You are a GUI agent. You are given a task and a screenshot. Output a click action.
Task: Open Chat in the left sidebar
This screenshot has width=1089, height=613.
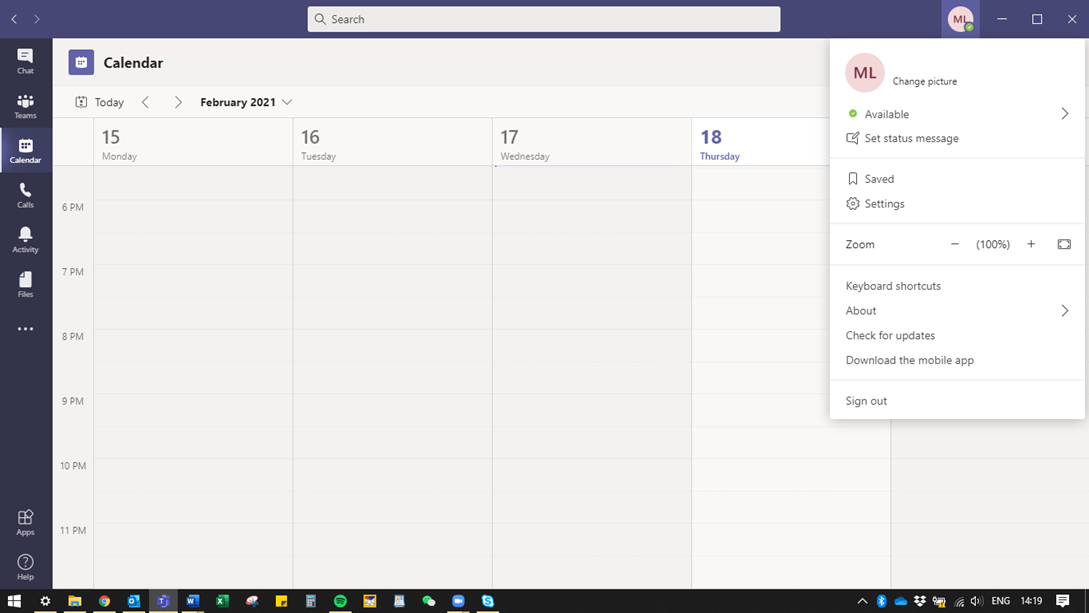point(25,61)
